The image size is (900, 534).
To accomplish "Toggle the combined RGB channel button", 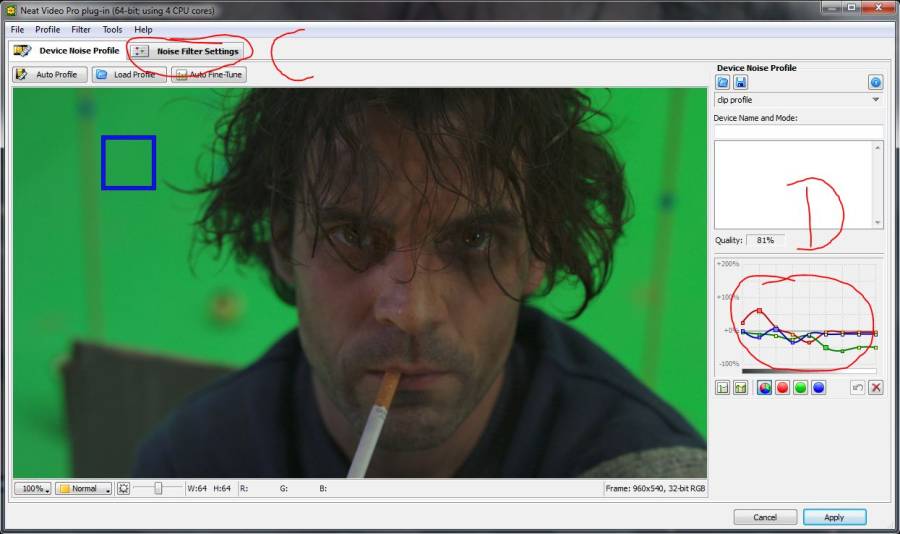I will tap(765, 388).
